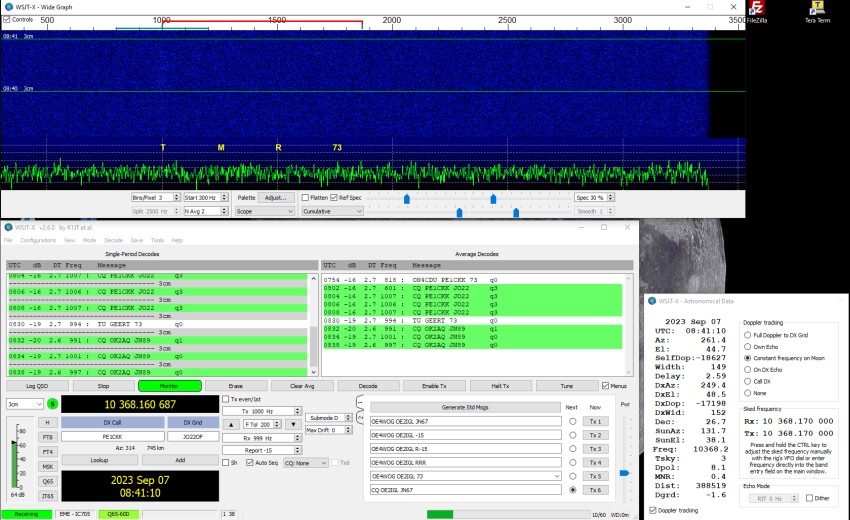Switch to FT8 mode button
This screenshot has width=850, height=520.
tap(47, 437)
